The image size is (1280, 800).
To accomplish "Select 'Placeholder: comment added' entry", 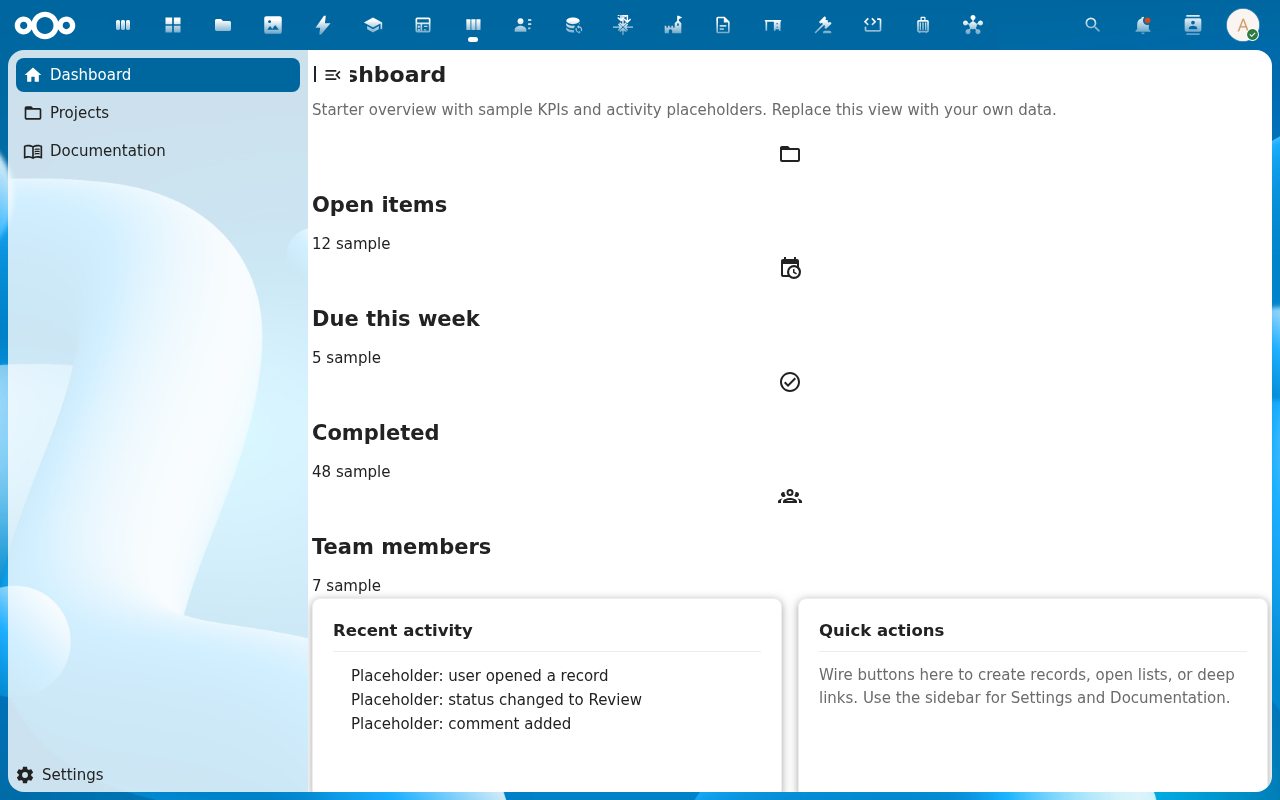I will pyautogui.click(x=461, y=724).
